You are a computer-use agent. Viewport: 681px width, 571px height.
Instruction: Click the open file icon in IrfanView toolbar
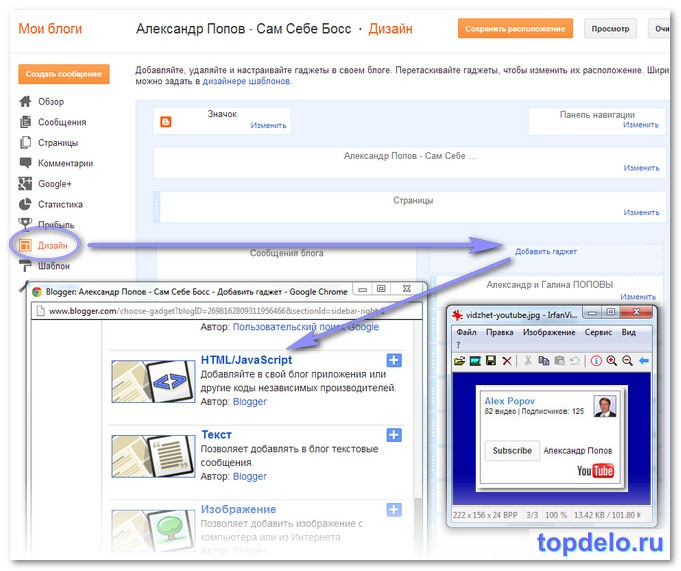pos(460,361)
